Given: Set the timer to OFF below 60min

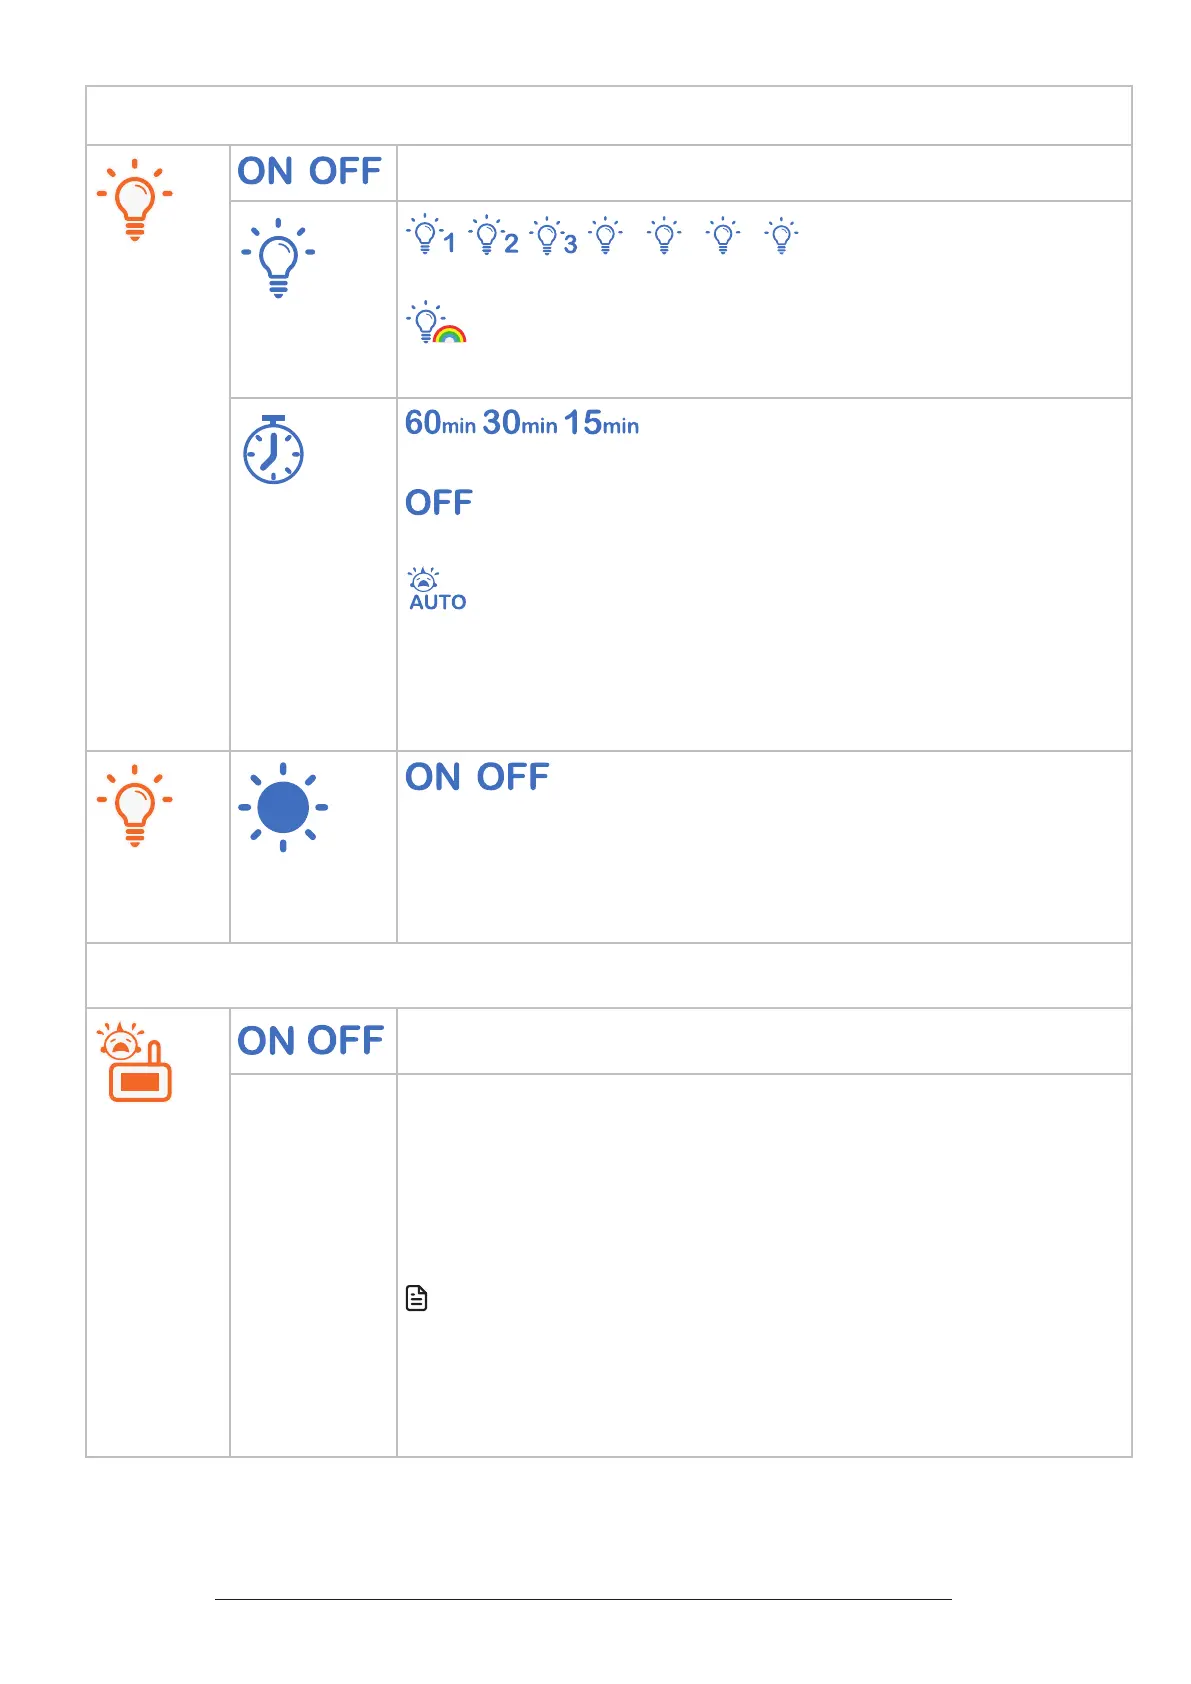Looking at the screenshot, I should coord(438,502).
